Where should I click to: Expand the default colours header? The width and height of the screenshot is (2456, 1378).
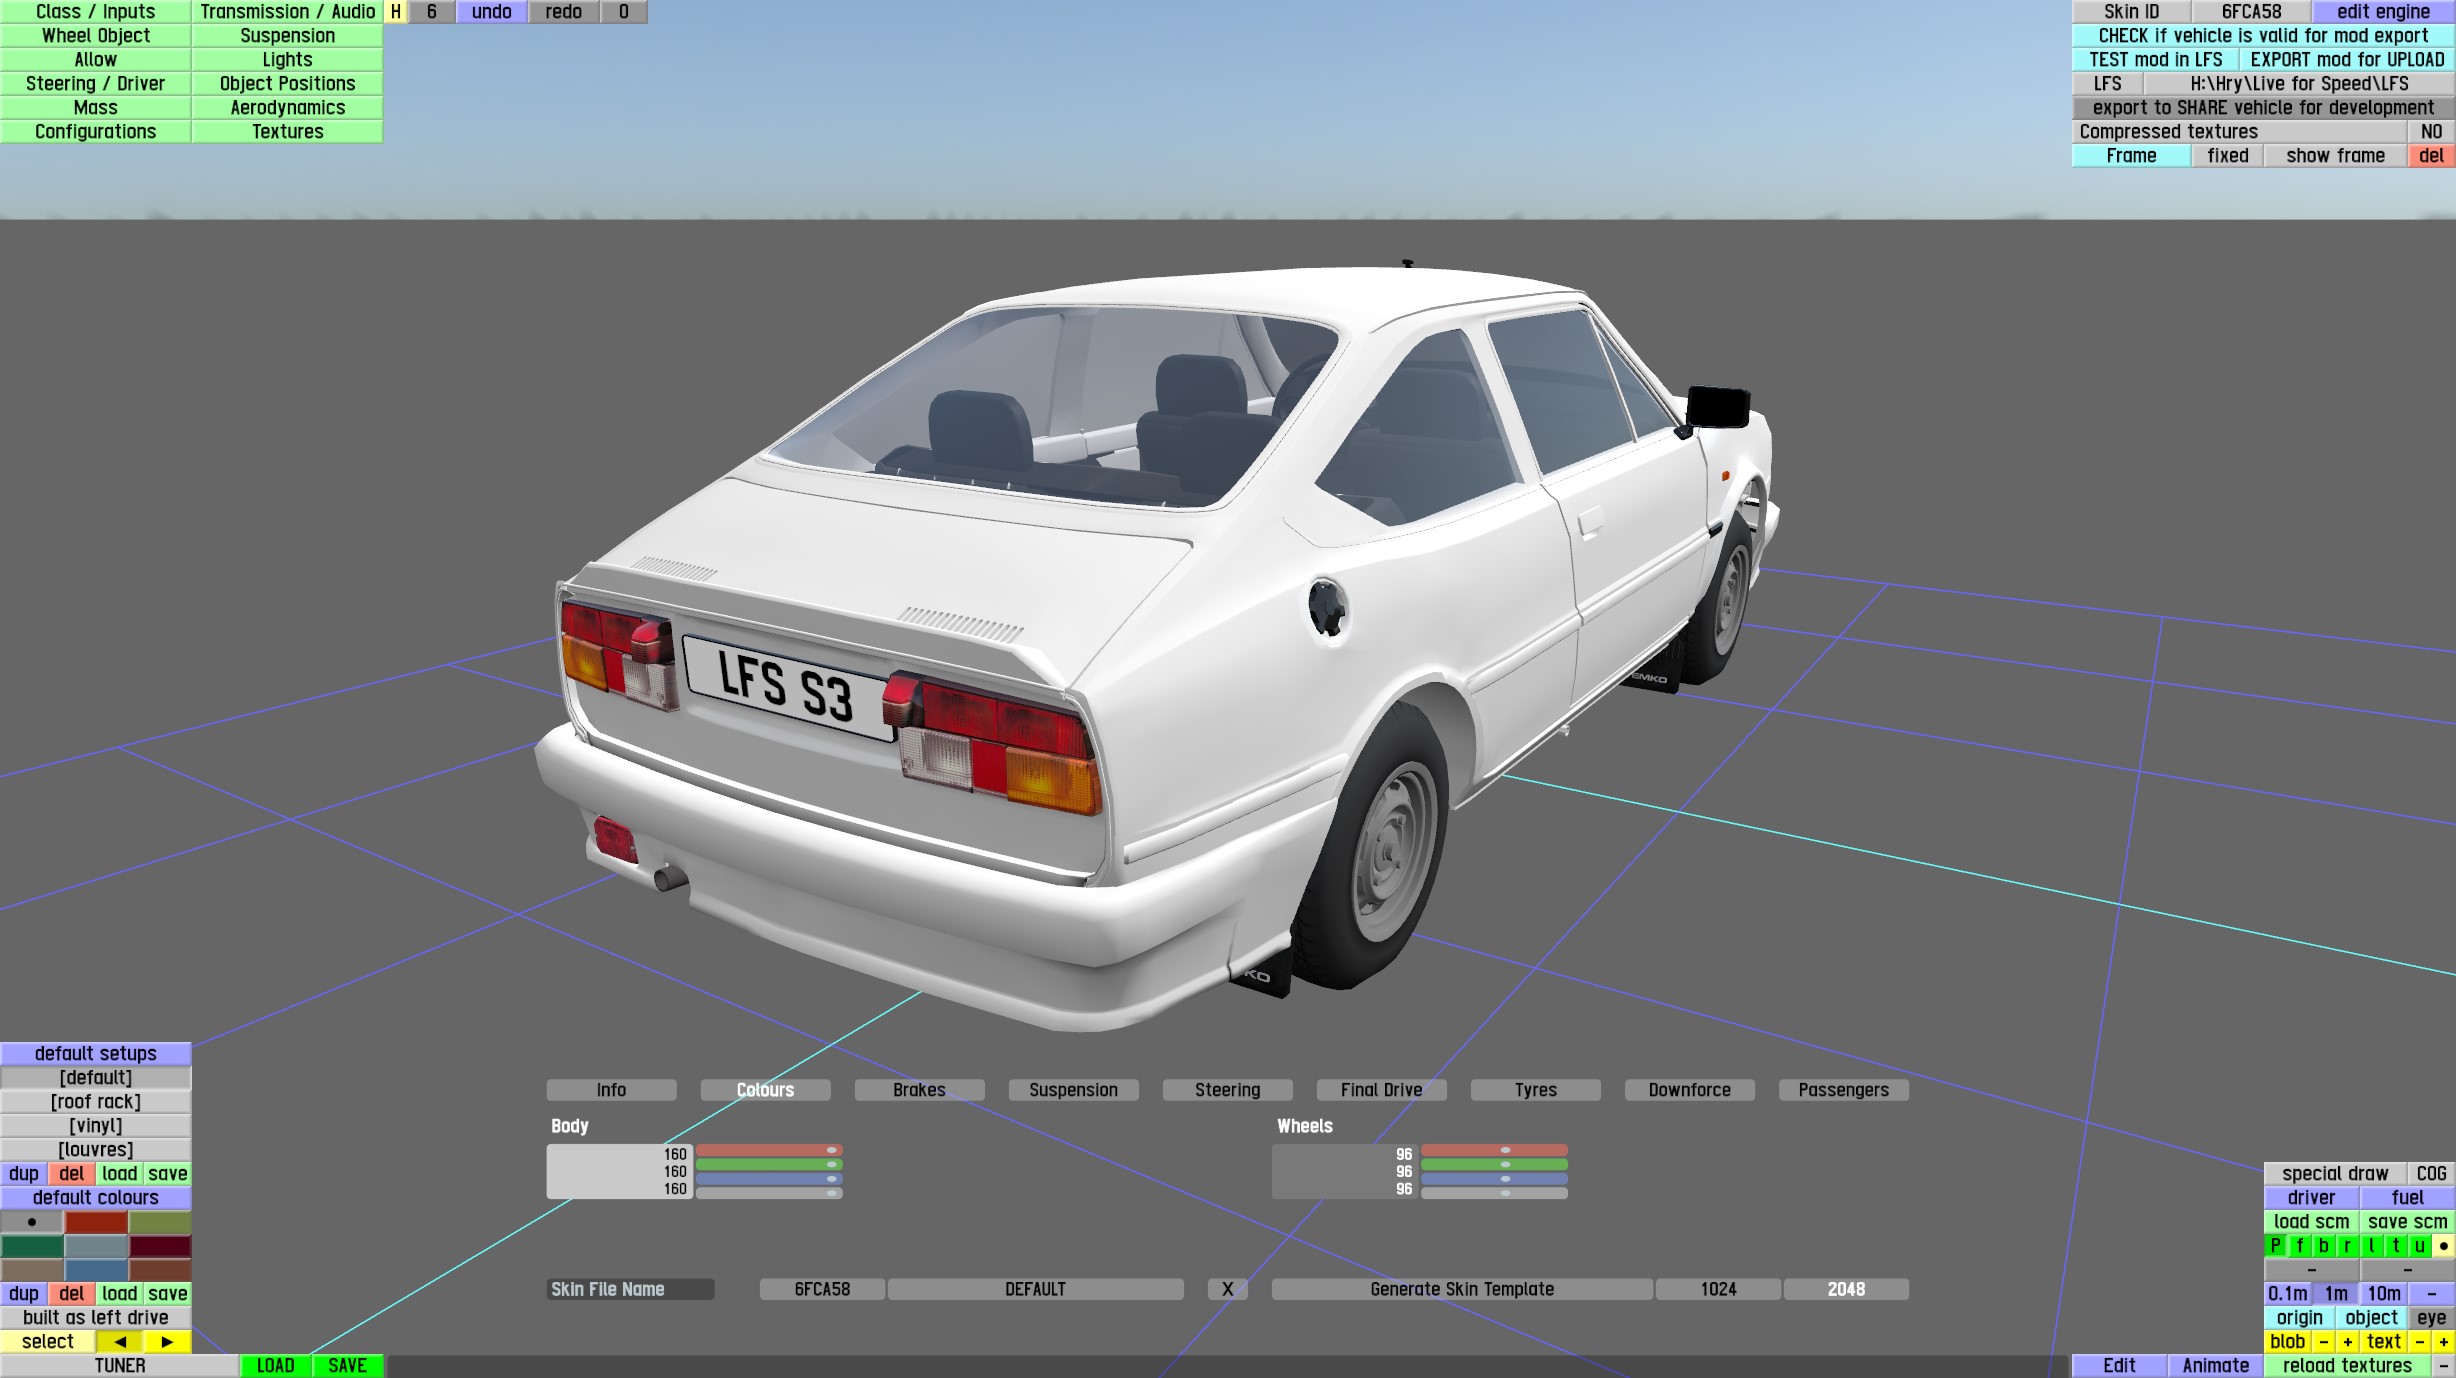click(x=96, y=1198)
